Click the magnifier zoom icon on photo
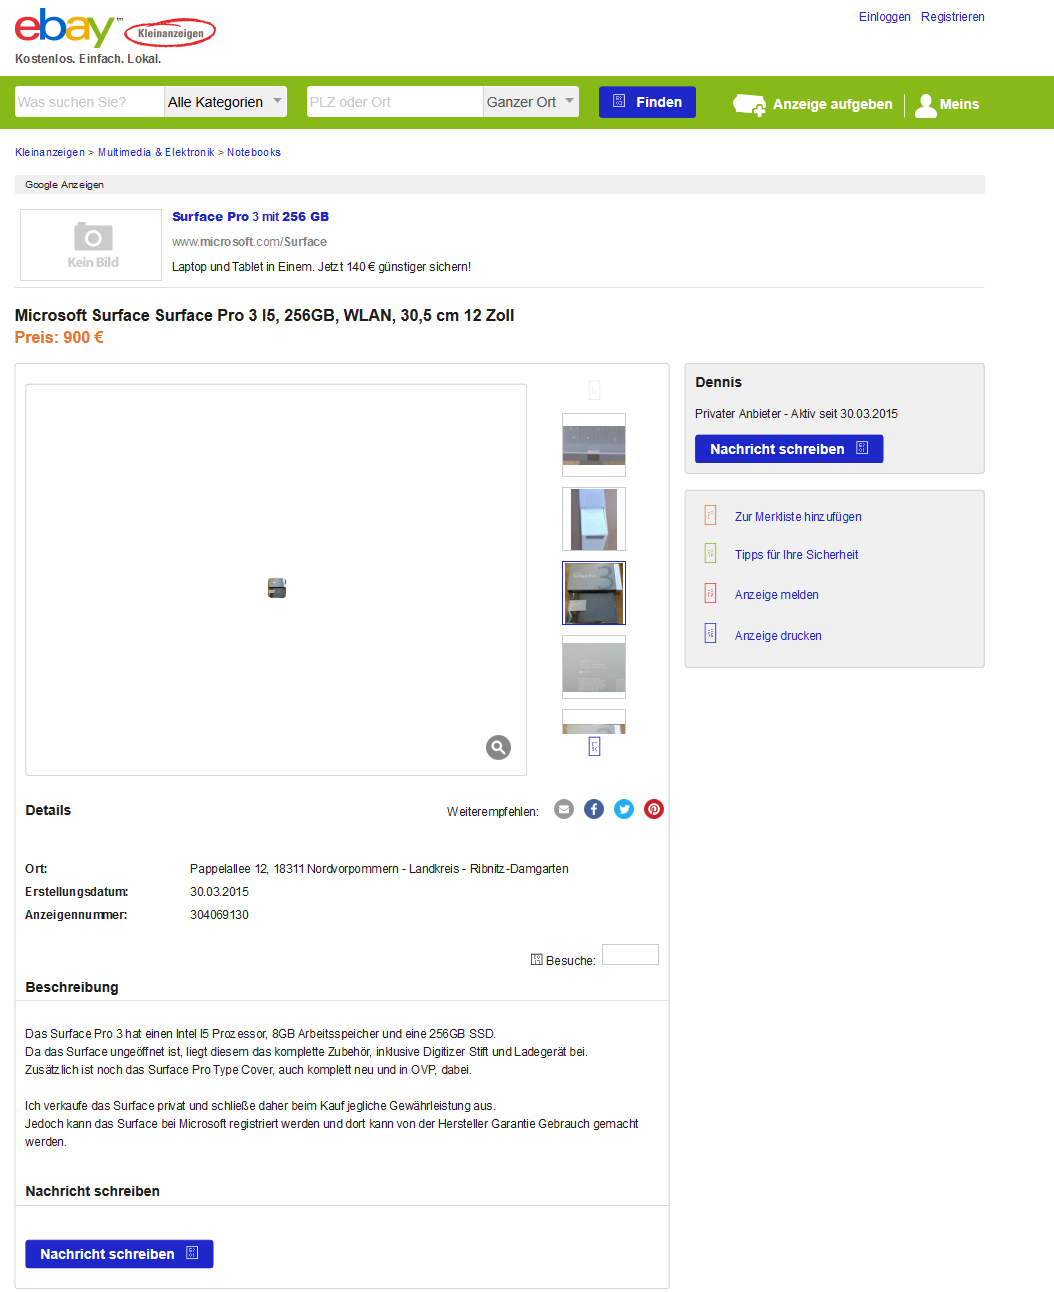Screen dimensions: 1054x1292 coord(498,747)
